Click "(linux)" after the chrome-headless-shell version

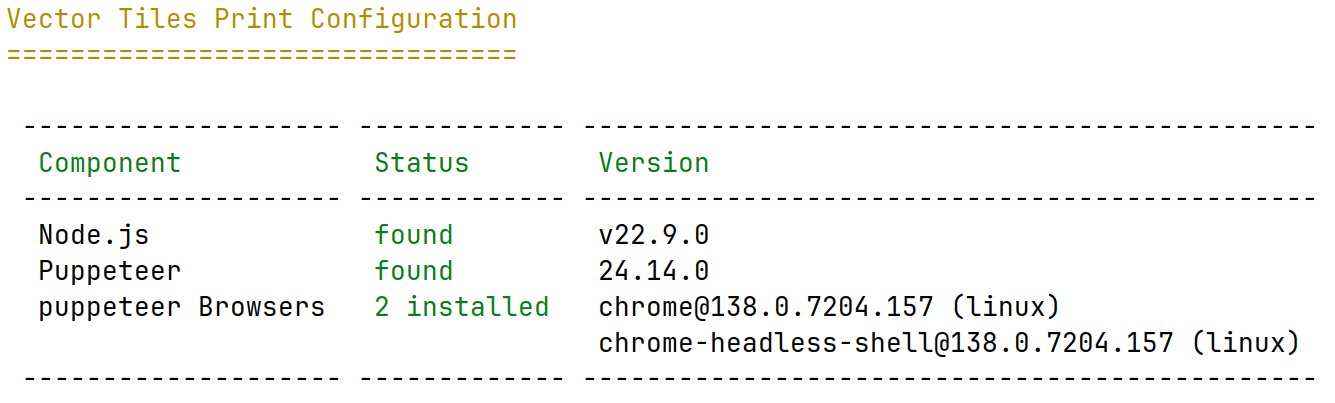point(1244,343)
